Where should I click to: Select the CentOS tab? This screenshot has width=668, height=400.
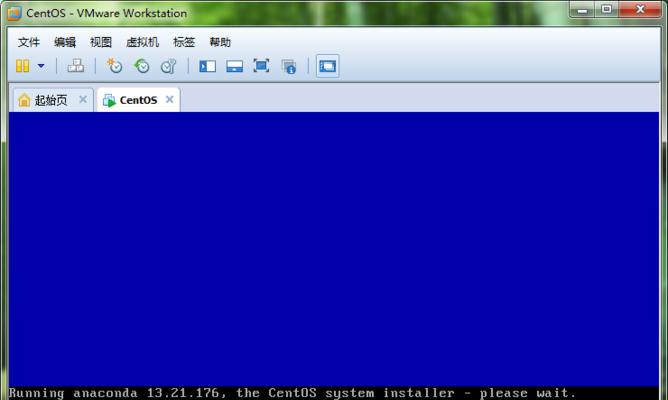pyautogui.click(x=138, y=100)
